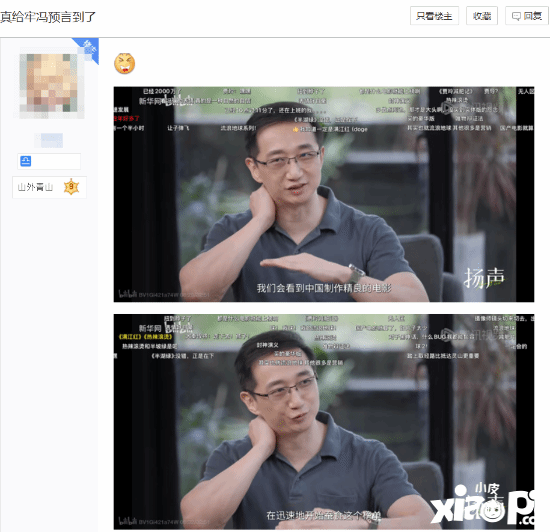Viewport: 550px width, 532px height.
Task: Click the bilibili watermark in first image
Action: point(128,294)
